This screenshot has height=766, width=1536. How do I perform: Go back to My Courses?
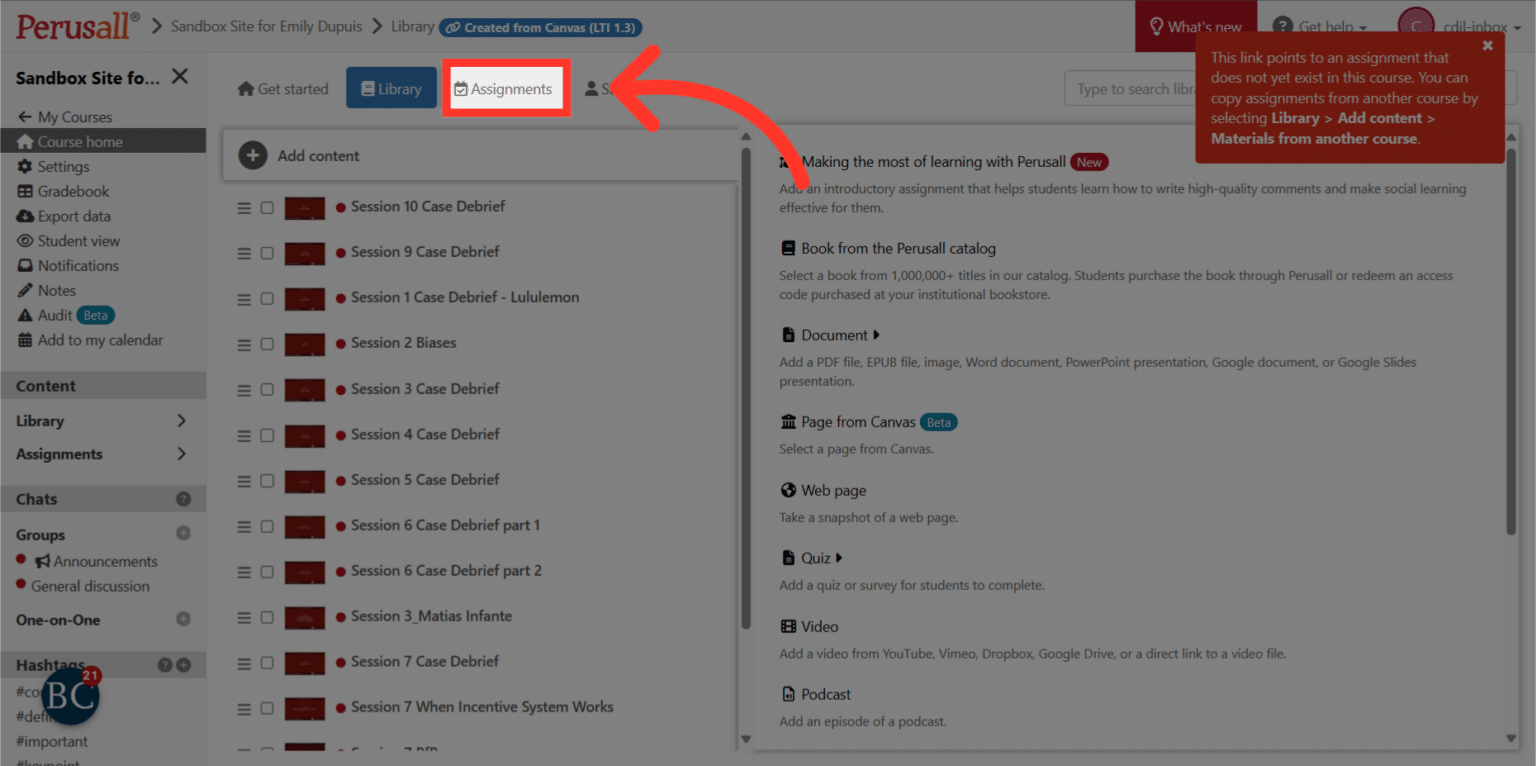point(65,116)
